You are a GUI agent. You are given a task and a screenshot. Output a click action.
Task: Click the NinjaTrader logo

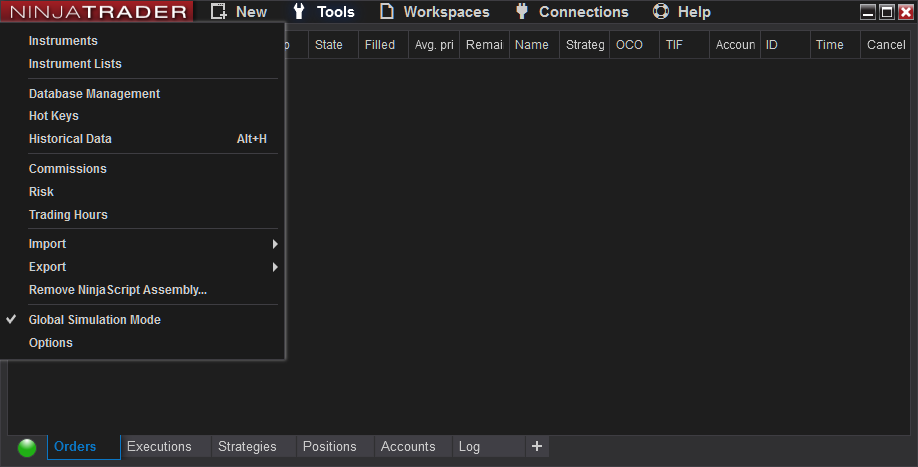(x=98, y=12)
